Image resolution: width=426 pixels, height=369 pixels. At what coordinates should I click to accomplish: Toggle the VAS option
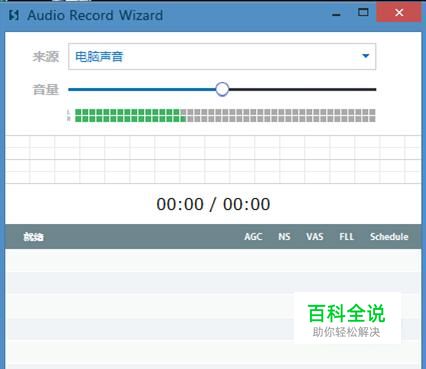(315, 237)
